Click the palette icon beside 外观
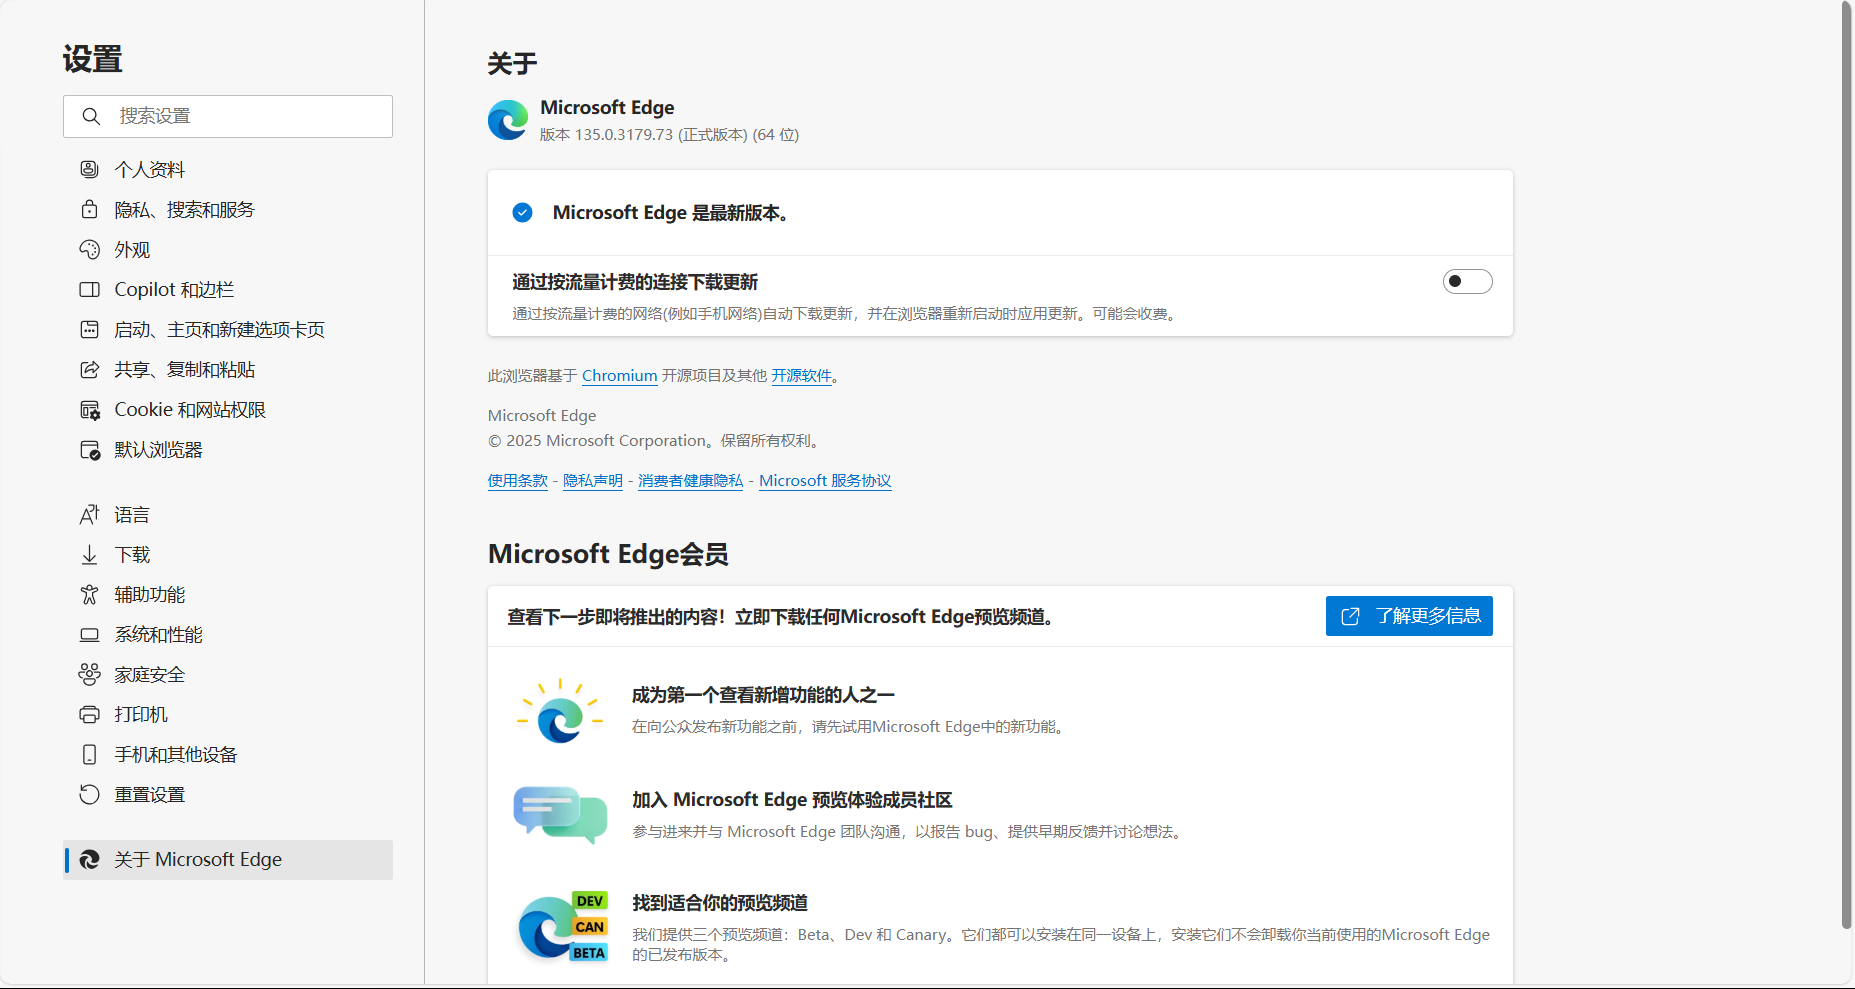1855x989 pixels. [x=89, y=249]
